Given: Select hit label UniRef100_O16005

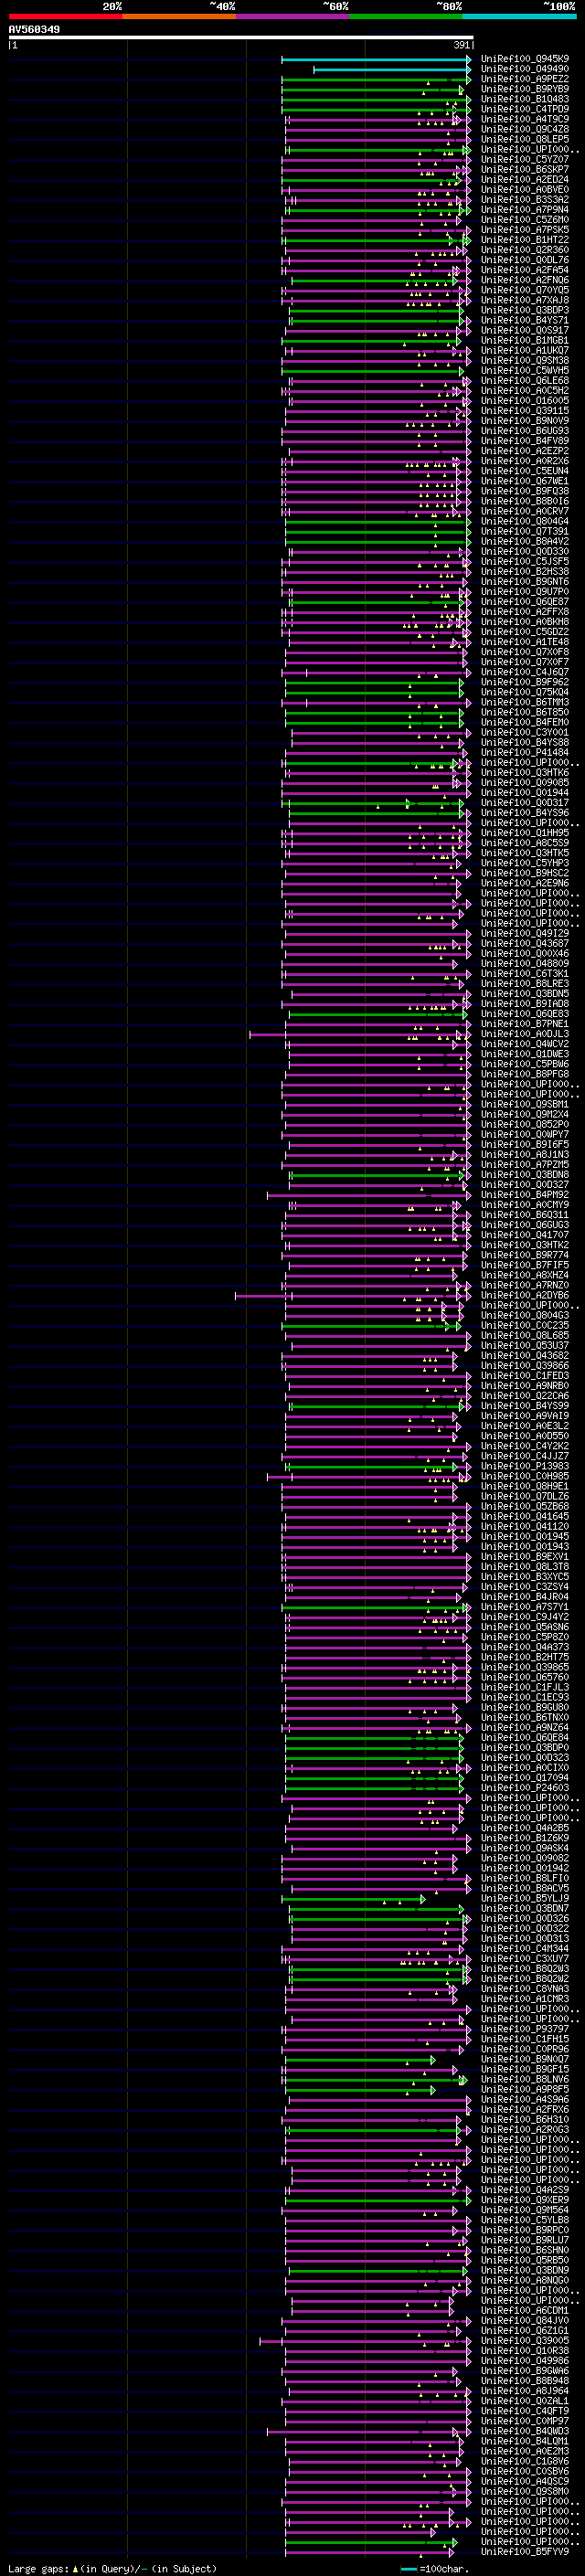Looking at the screenshot, I should pyautogui.click(x=525, y=401).
